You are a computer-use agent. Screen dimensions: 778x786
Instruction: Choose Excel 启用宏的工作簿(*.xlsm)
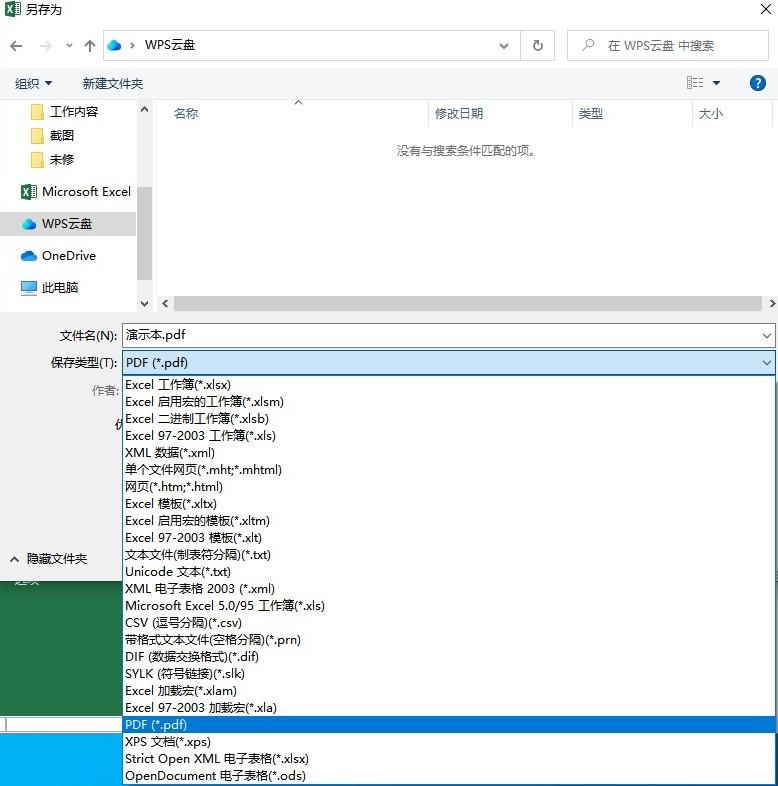pos(449,402)
